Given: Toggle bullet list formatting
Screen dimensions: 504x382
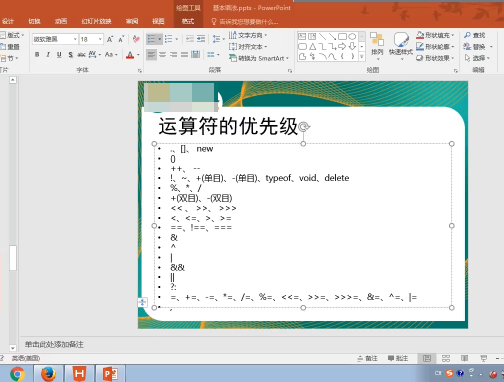Looking at the screenshot, I should (152, 39).
